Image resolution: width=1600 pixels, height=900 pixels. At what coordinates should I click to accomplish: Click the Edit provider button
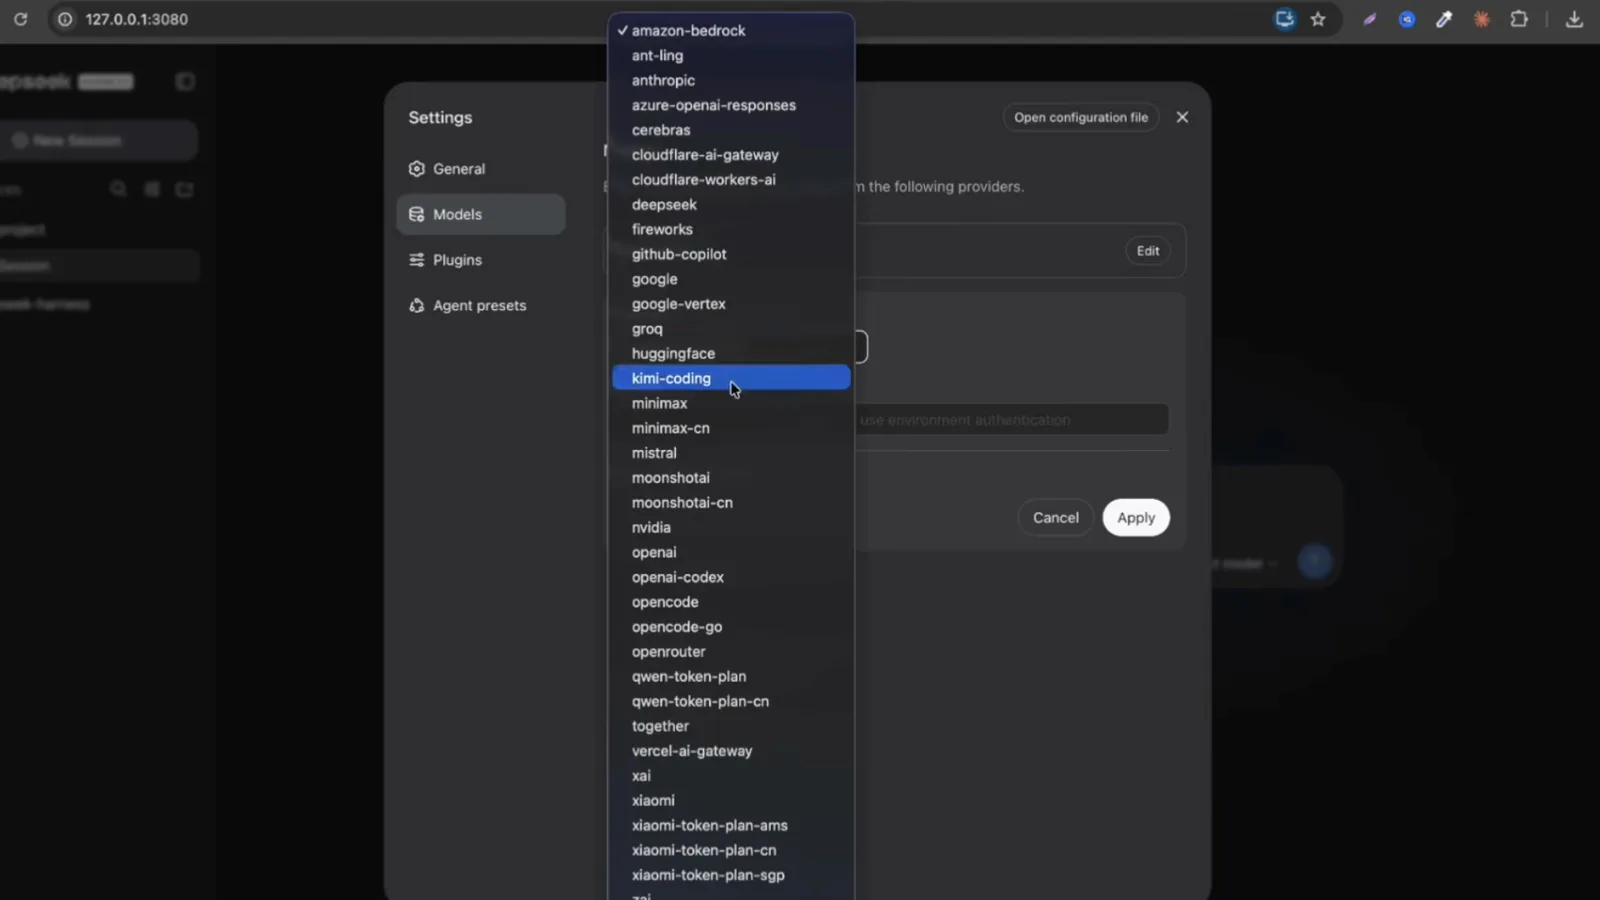(x=1148, y=251)
